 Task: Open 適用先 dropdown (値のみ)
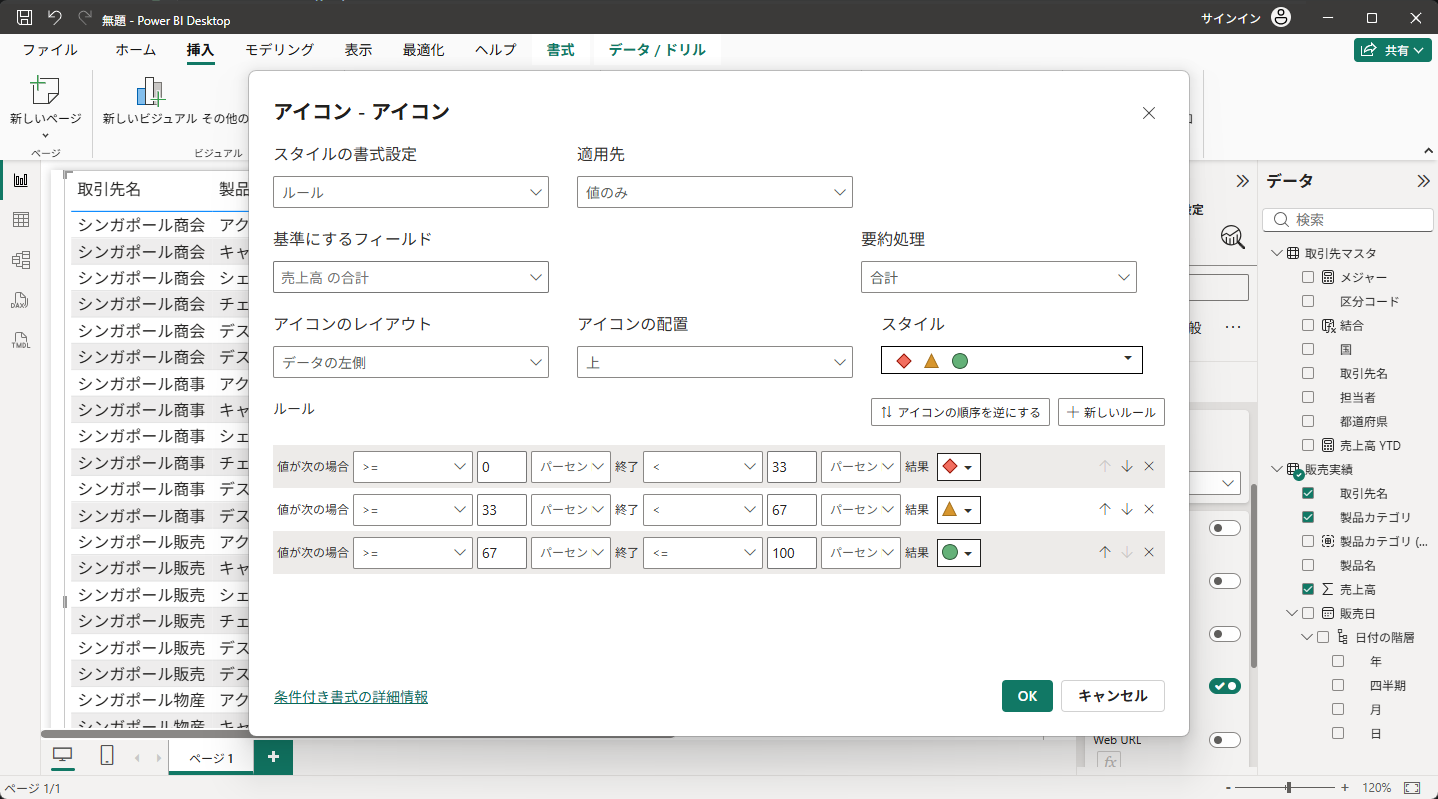coord(715,192)
